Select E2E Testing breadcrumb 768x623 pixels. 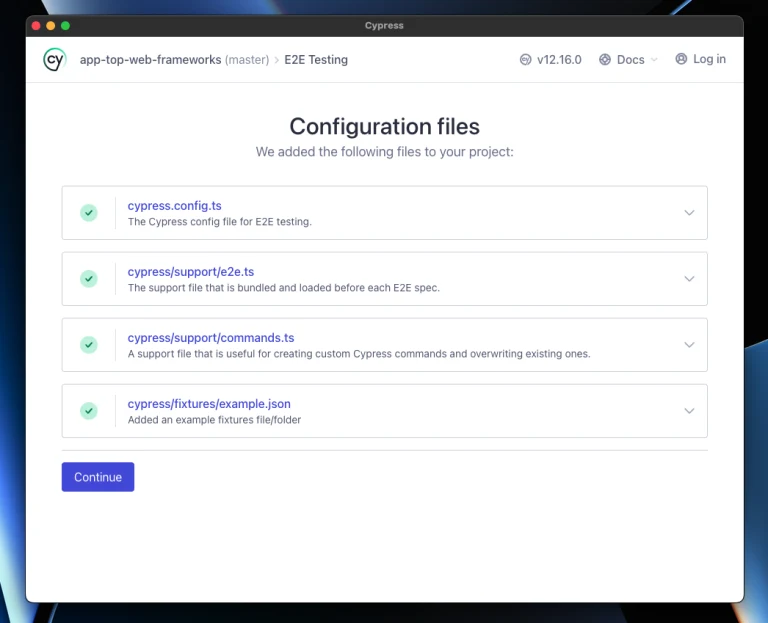coord(316,60)
